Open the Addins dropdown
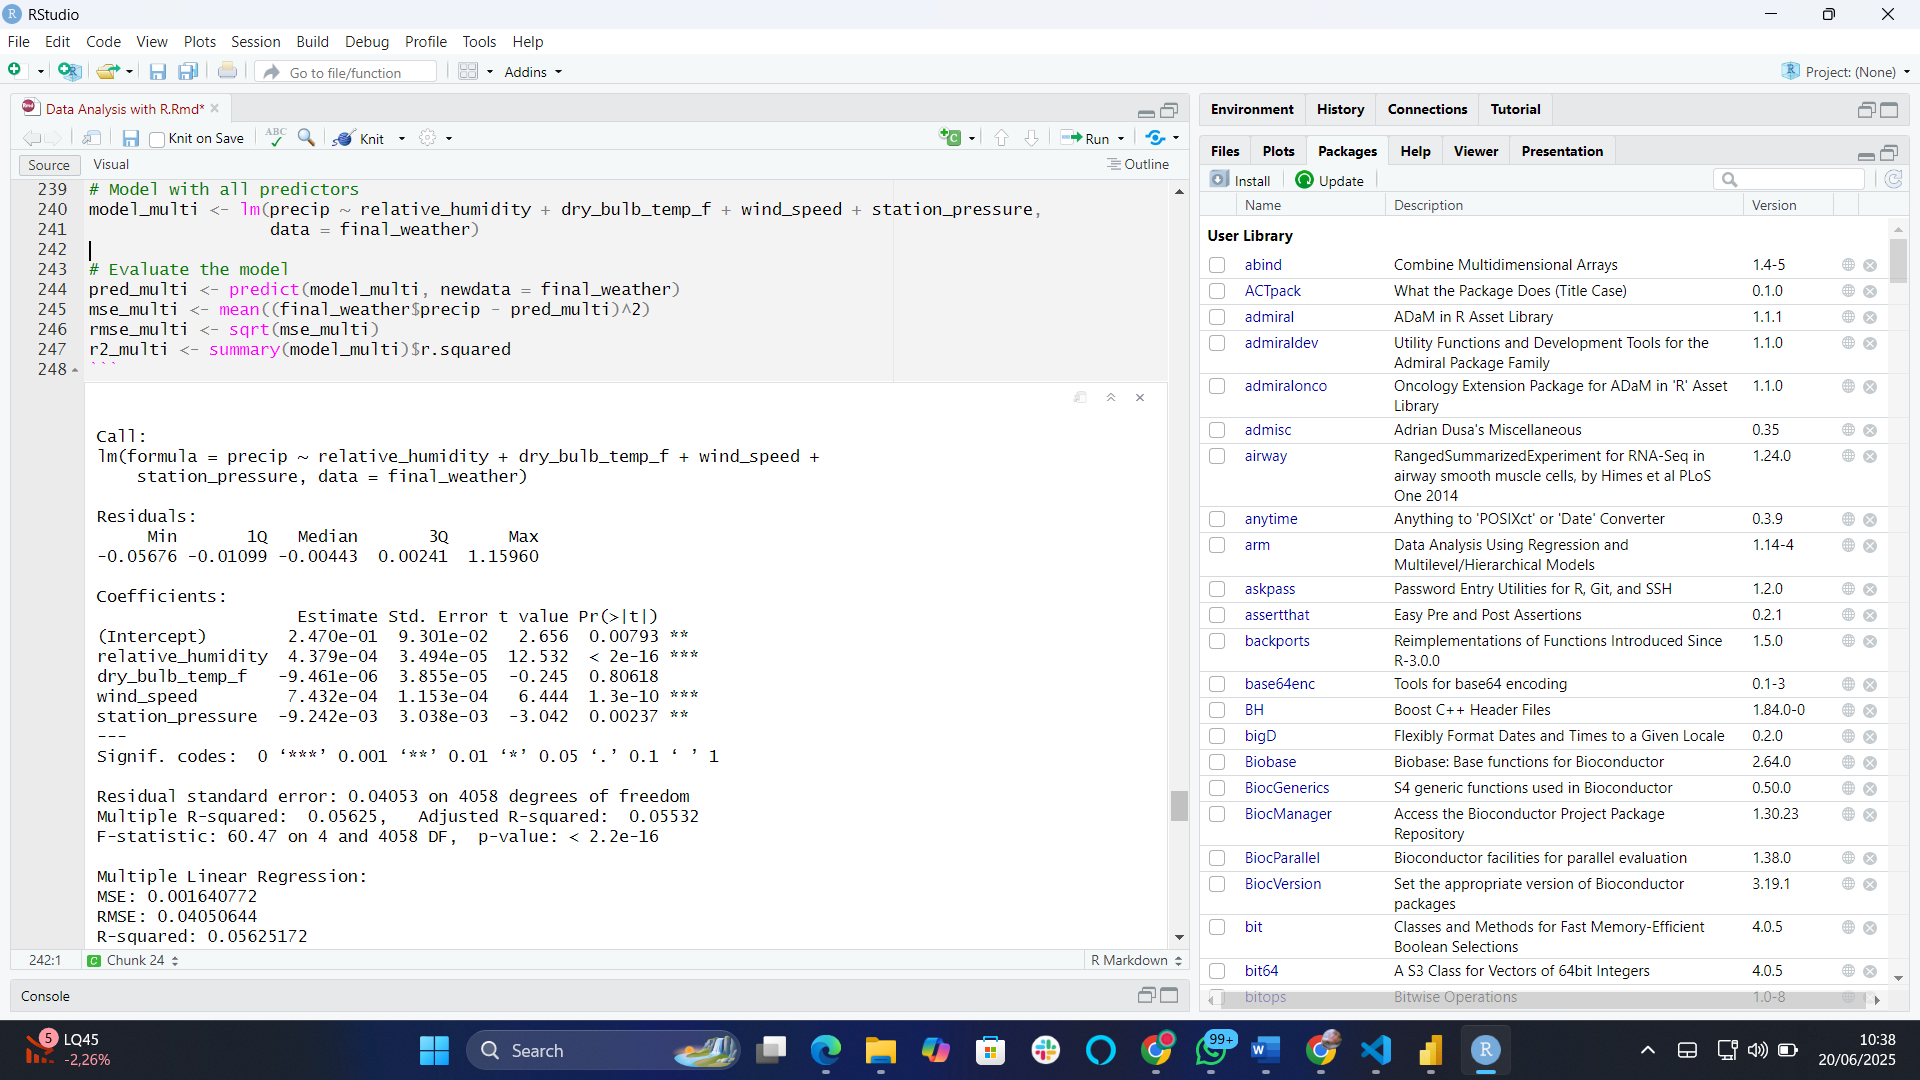This screenshot has height=1080, width=1920. click(533, 72)
